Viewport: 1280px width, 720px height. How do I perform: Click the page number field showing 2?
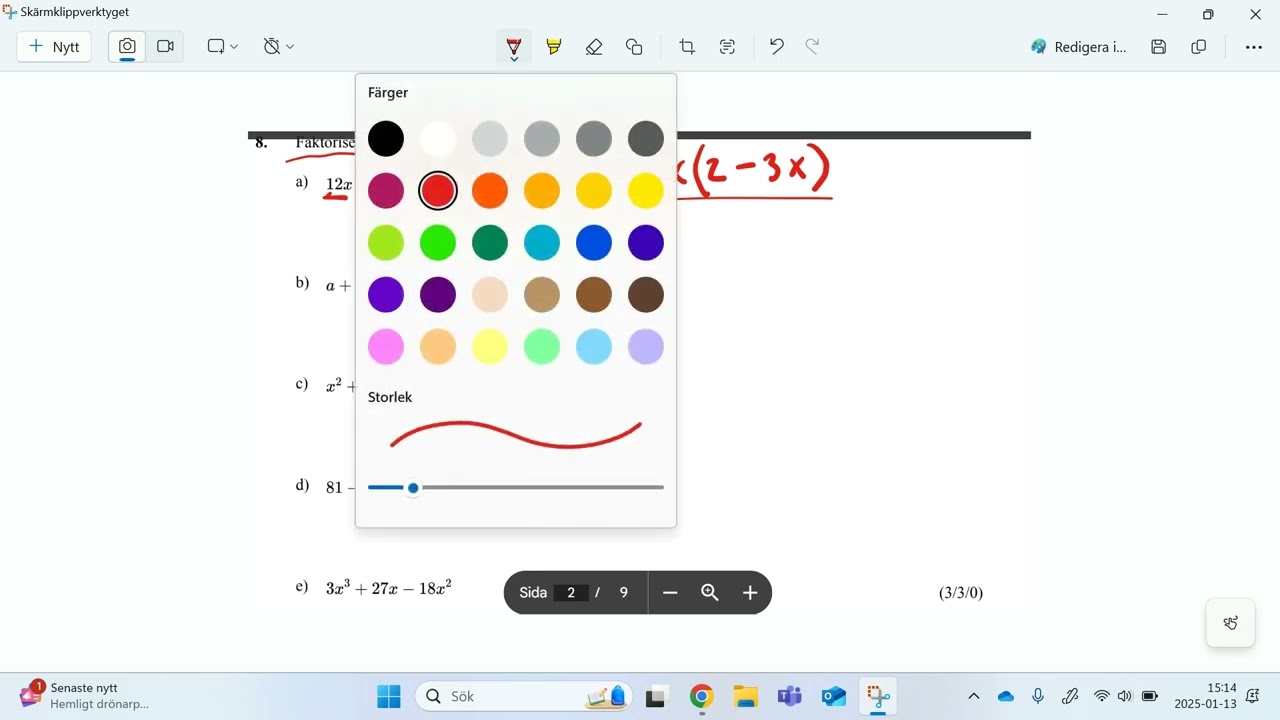coord(571,593)
